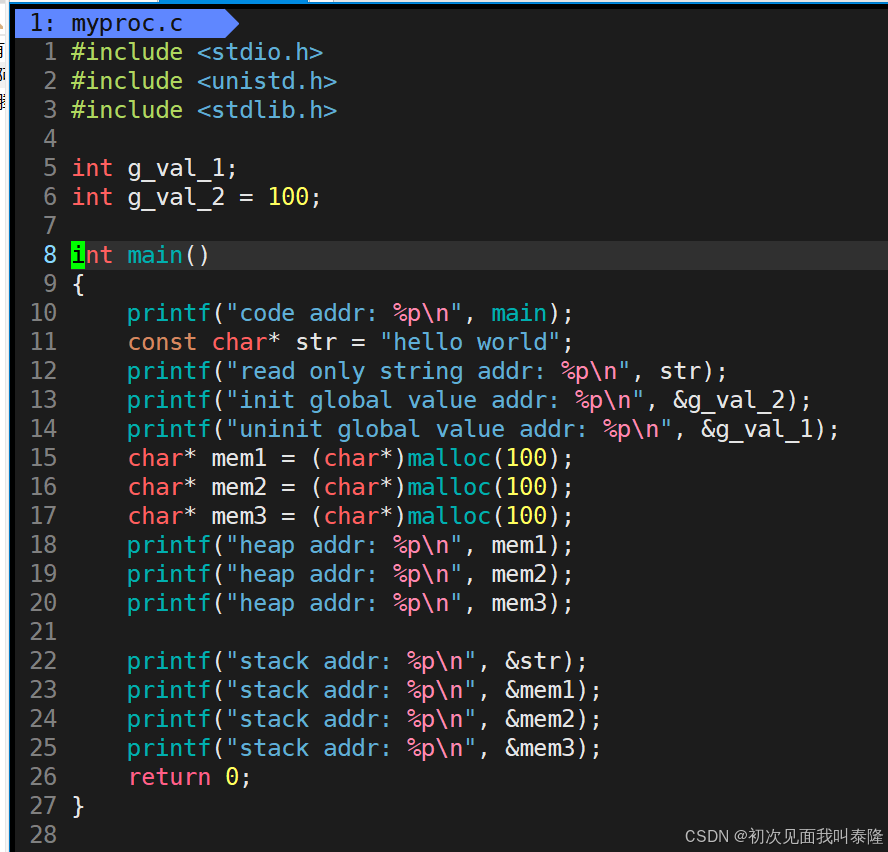888x852 pixels.
Task: Click line number 21 in the gutter
Action: click(x=43, y=632)
